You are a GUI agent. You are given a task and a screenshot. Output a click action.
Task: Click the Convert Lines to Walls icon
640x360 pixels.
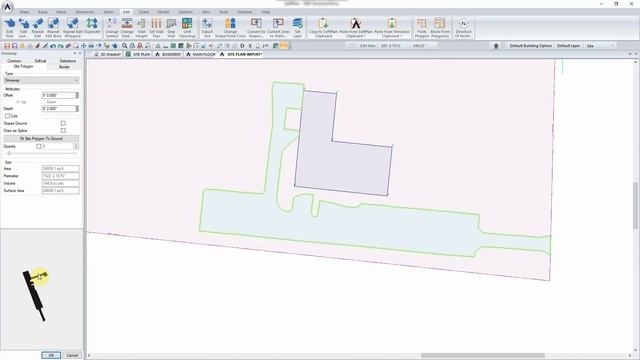(278, 27)
